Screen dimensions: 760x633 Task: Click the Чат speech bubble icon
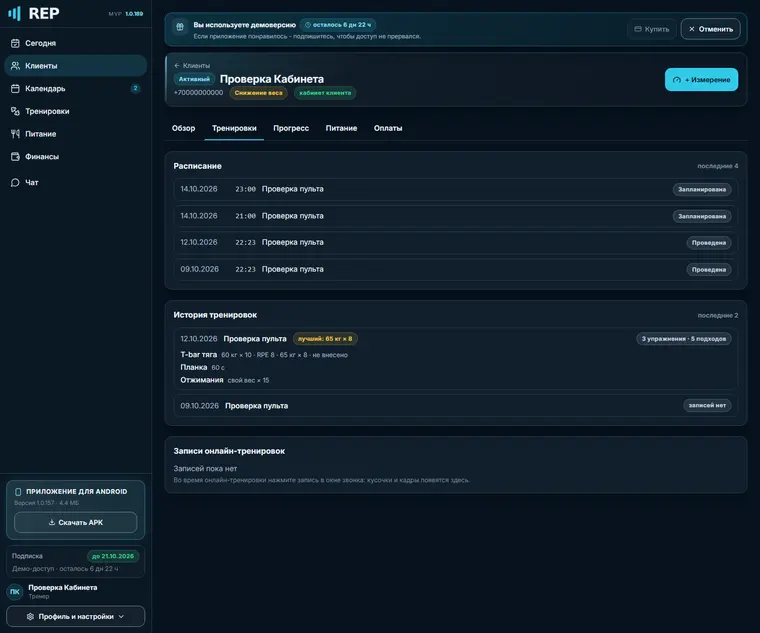point(16,182)
